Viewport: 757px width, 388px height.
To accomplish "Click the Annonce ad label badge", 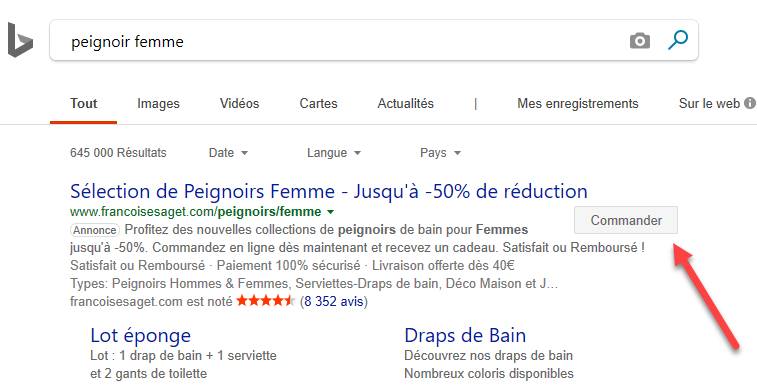I will point(95,230).
